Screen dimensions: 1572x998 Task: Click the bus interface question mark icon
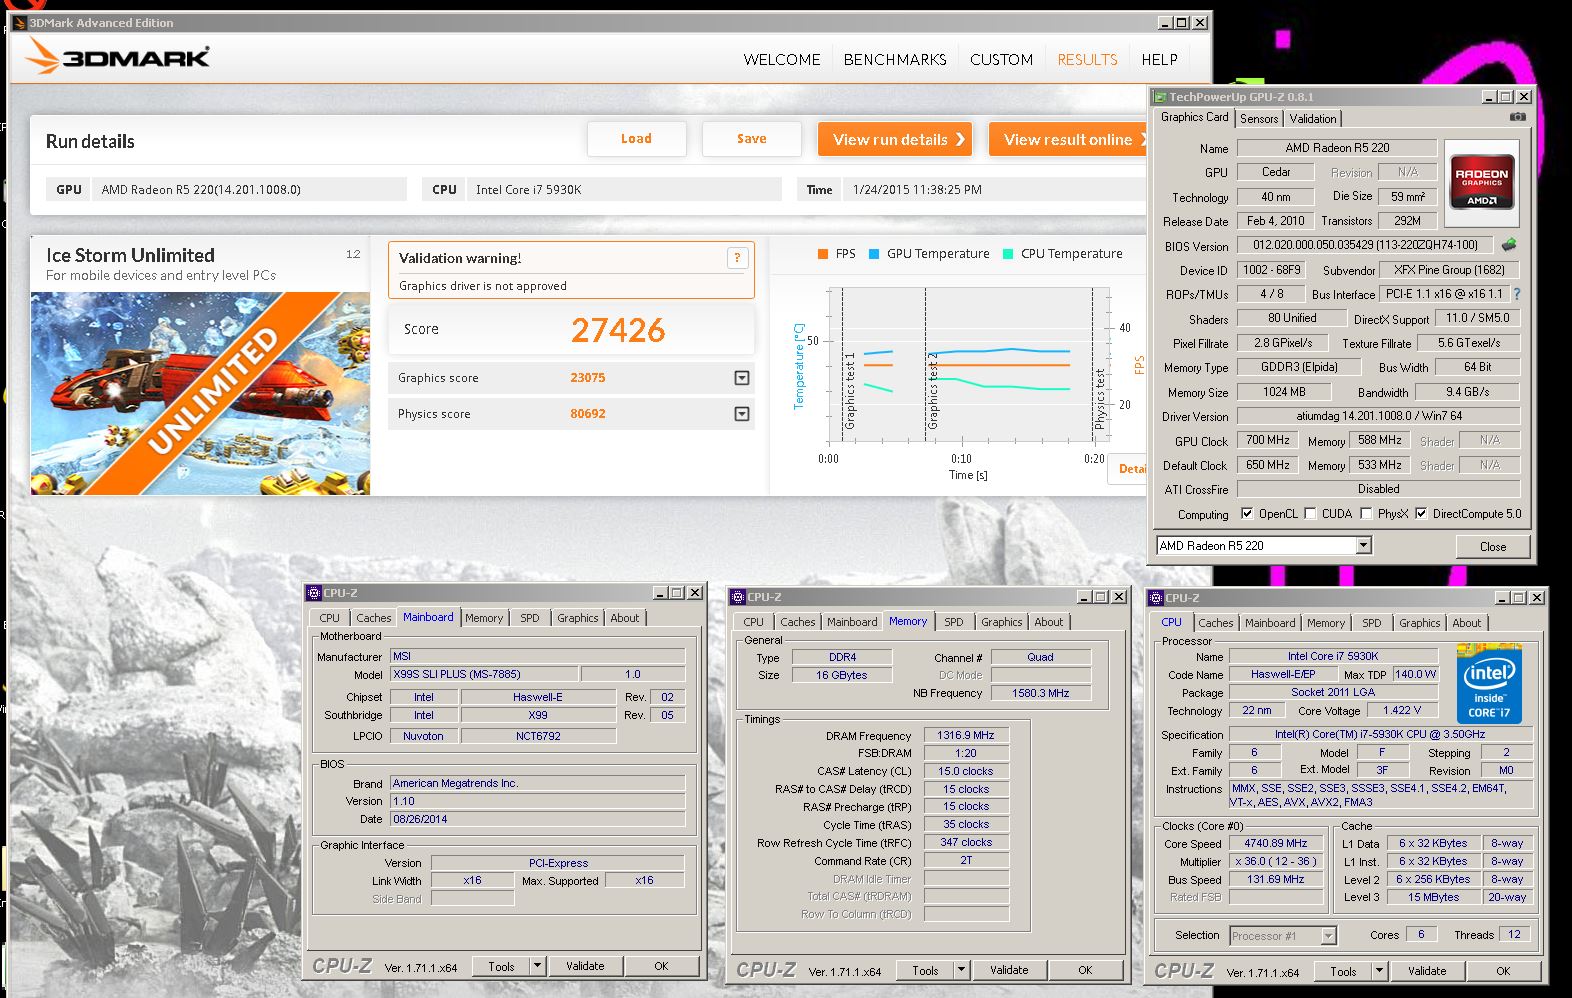point(1517,294)
